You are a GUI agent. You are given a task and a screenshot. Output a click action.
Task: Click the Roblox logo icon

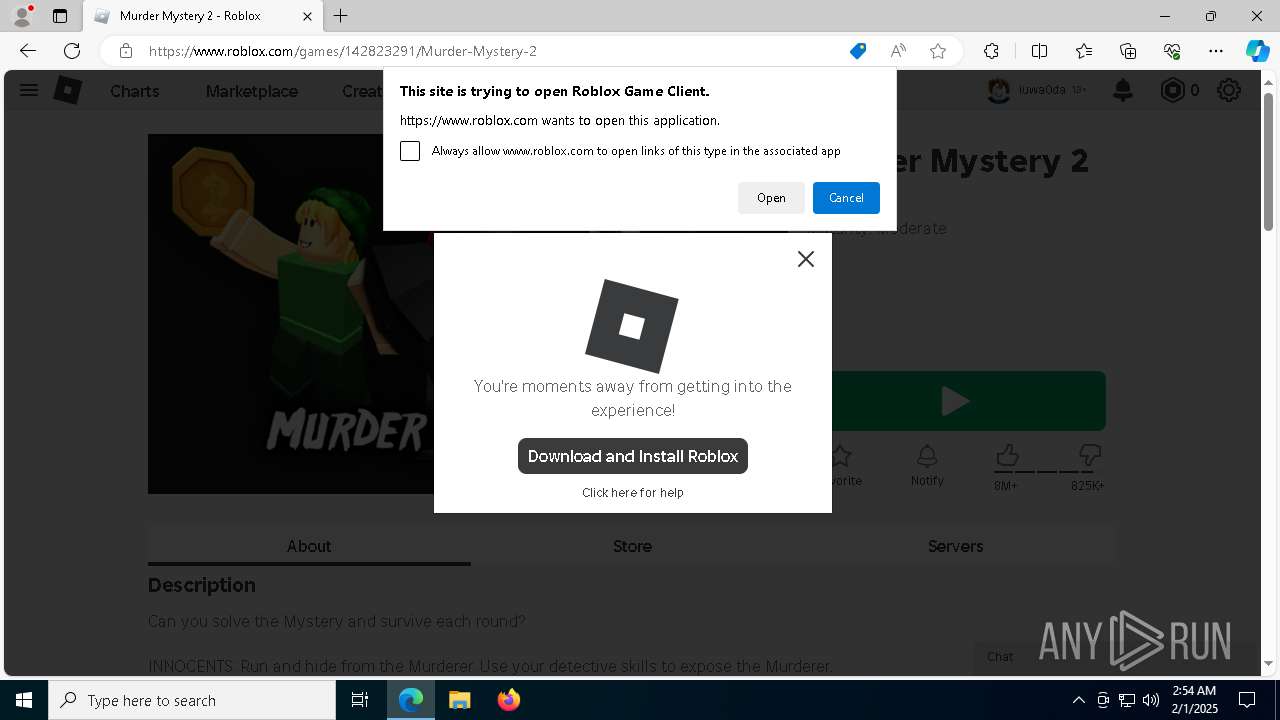tap(67, 91)
